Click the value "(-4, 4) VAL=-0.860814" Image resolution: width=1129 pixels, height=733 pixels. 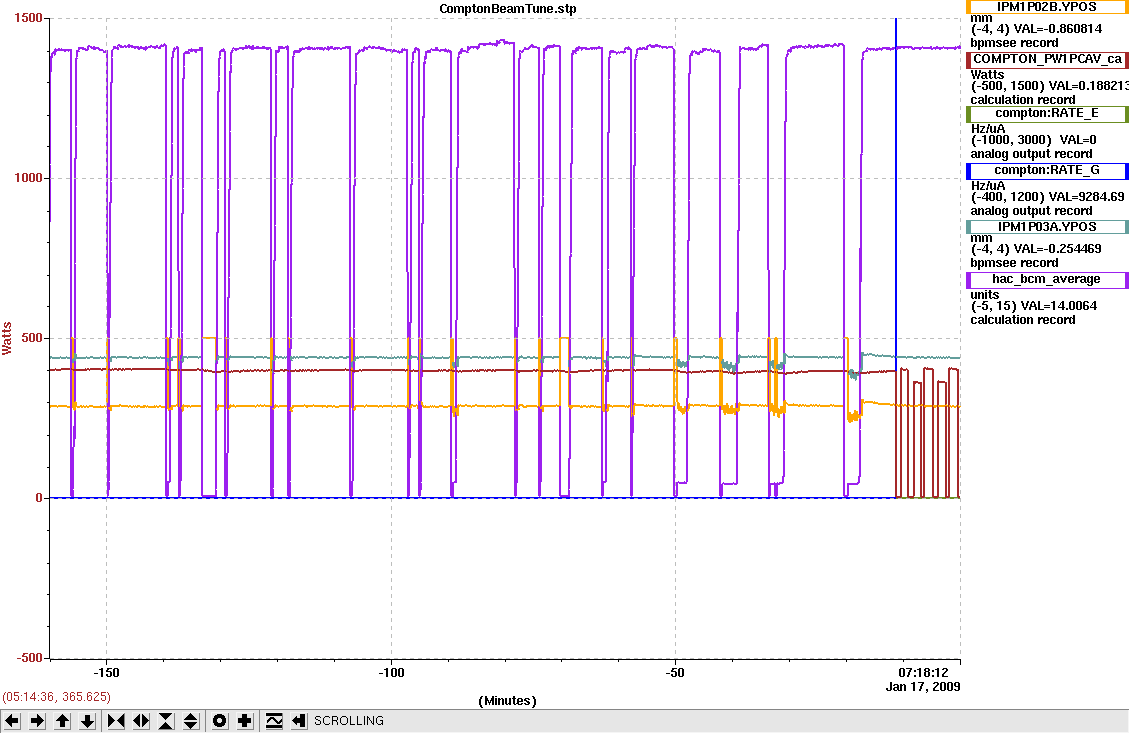1036,30
